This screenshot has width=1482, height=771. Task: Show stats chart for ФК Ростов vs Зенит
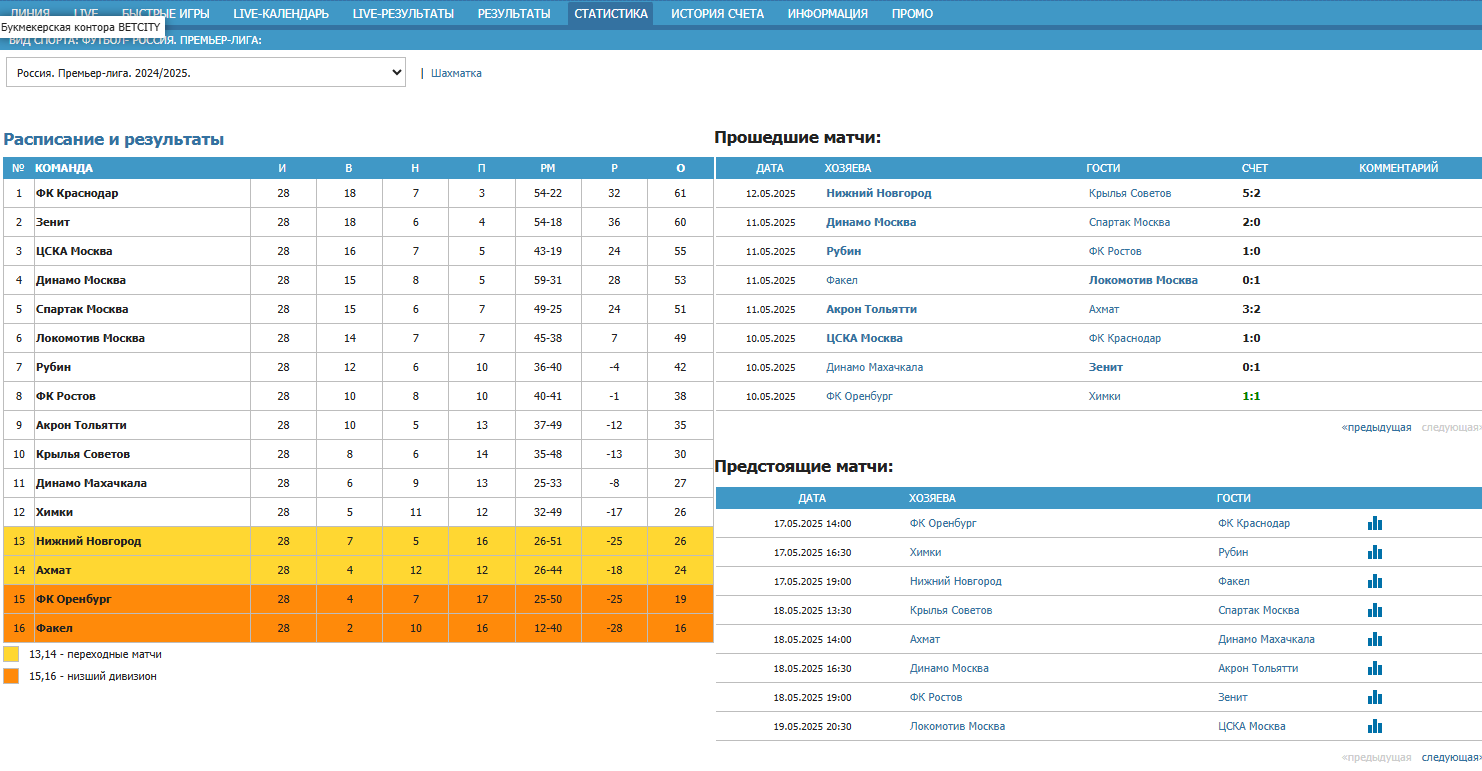point(1375,697)
